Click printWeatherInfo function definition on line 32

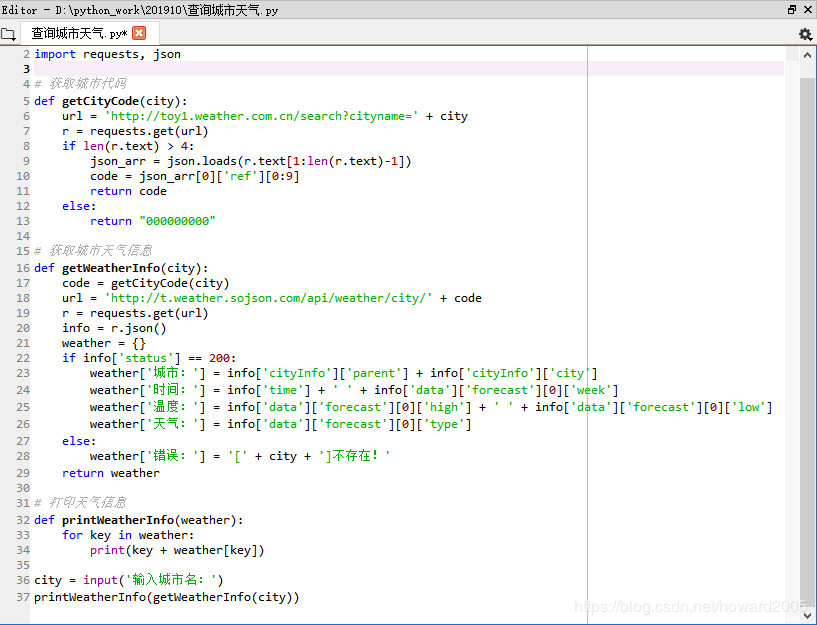pos(139,520)
